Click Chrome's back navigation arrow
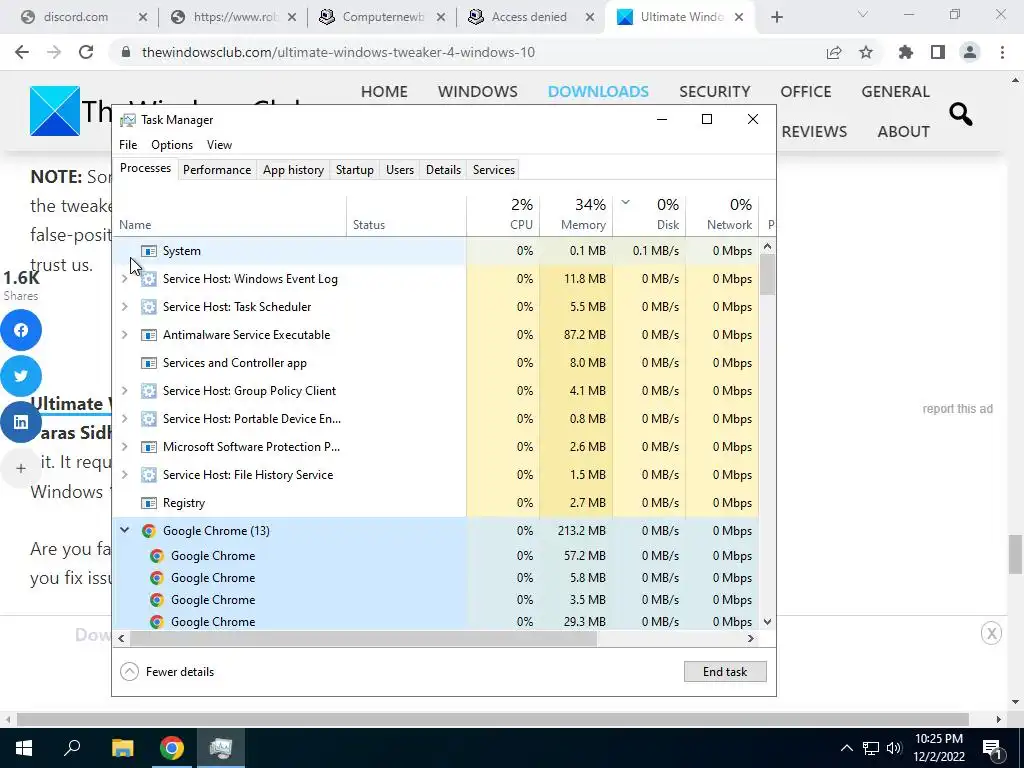 (x=22, y=52)
